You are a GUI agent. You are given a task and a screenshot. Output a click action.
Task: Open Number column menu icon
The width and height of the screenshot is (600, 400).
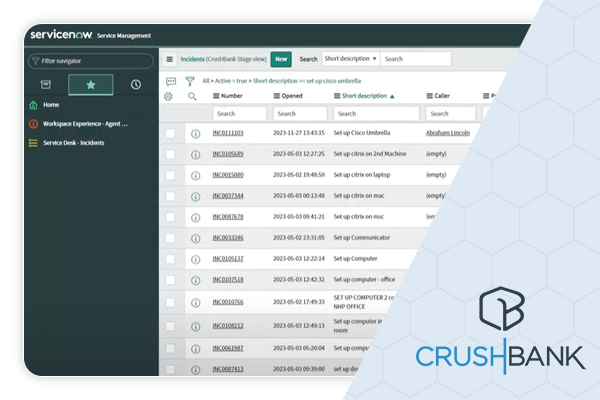(x=216, y=96)
